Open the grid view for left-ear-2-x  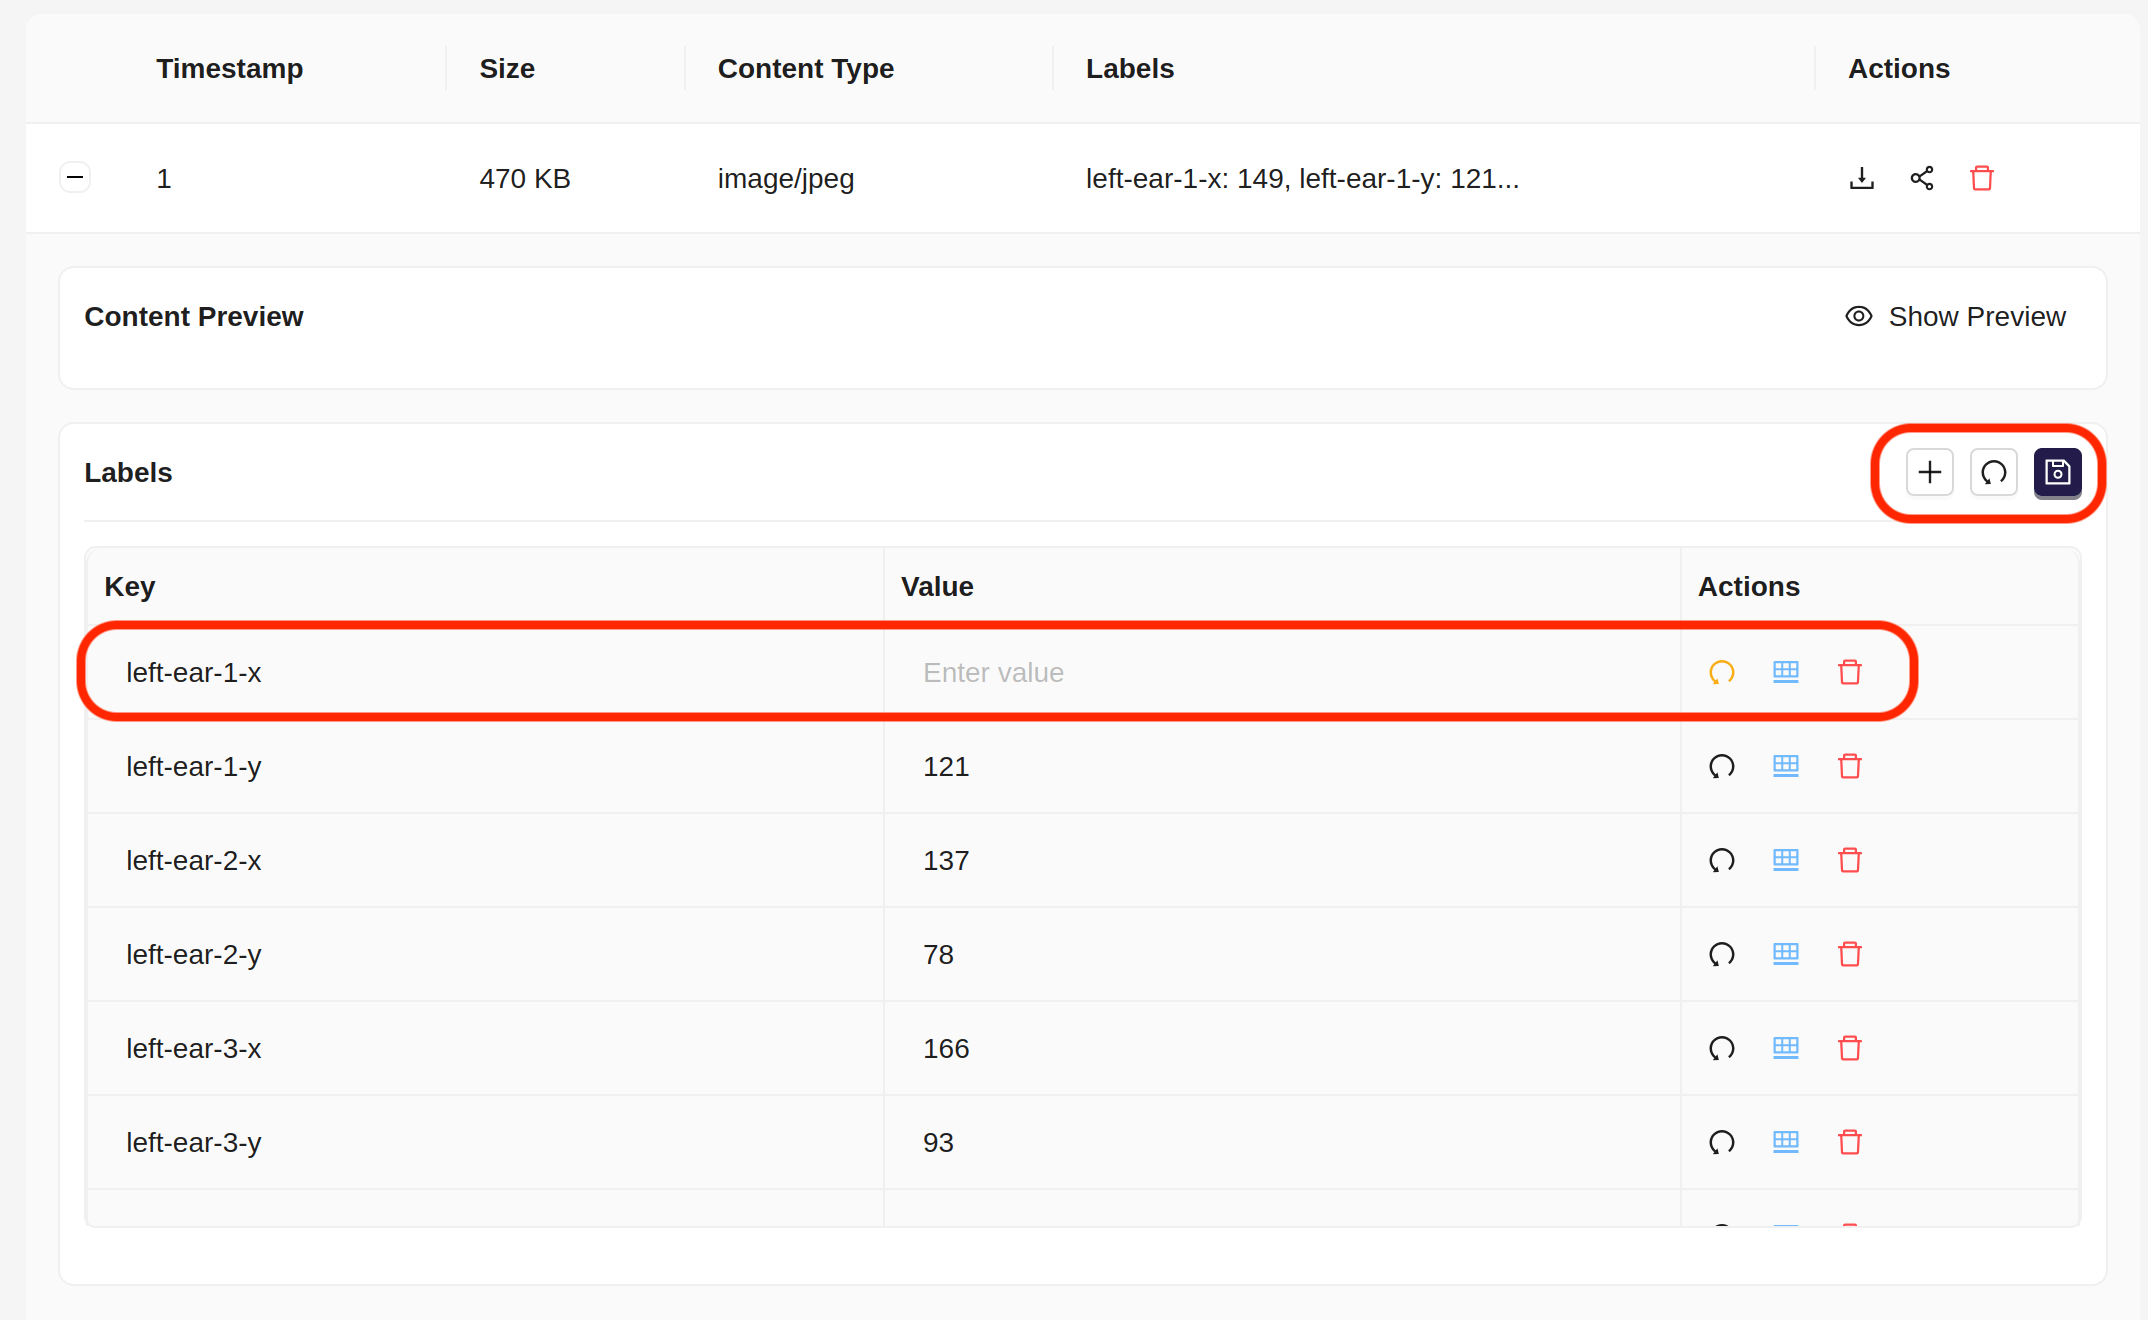tap(1786, 860)
